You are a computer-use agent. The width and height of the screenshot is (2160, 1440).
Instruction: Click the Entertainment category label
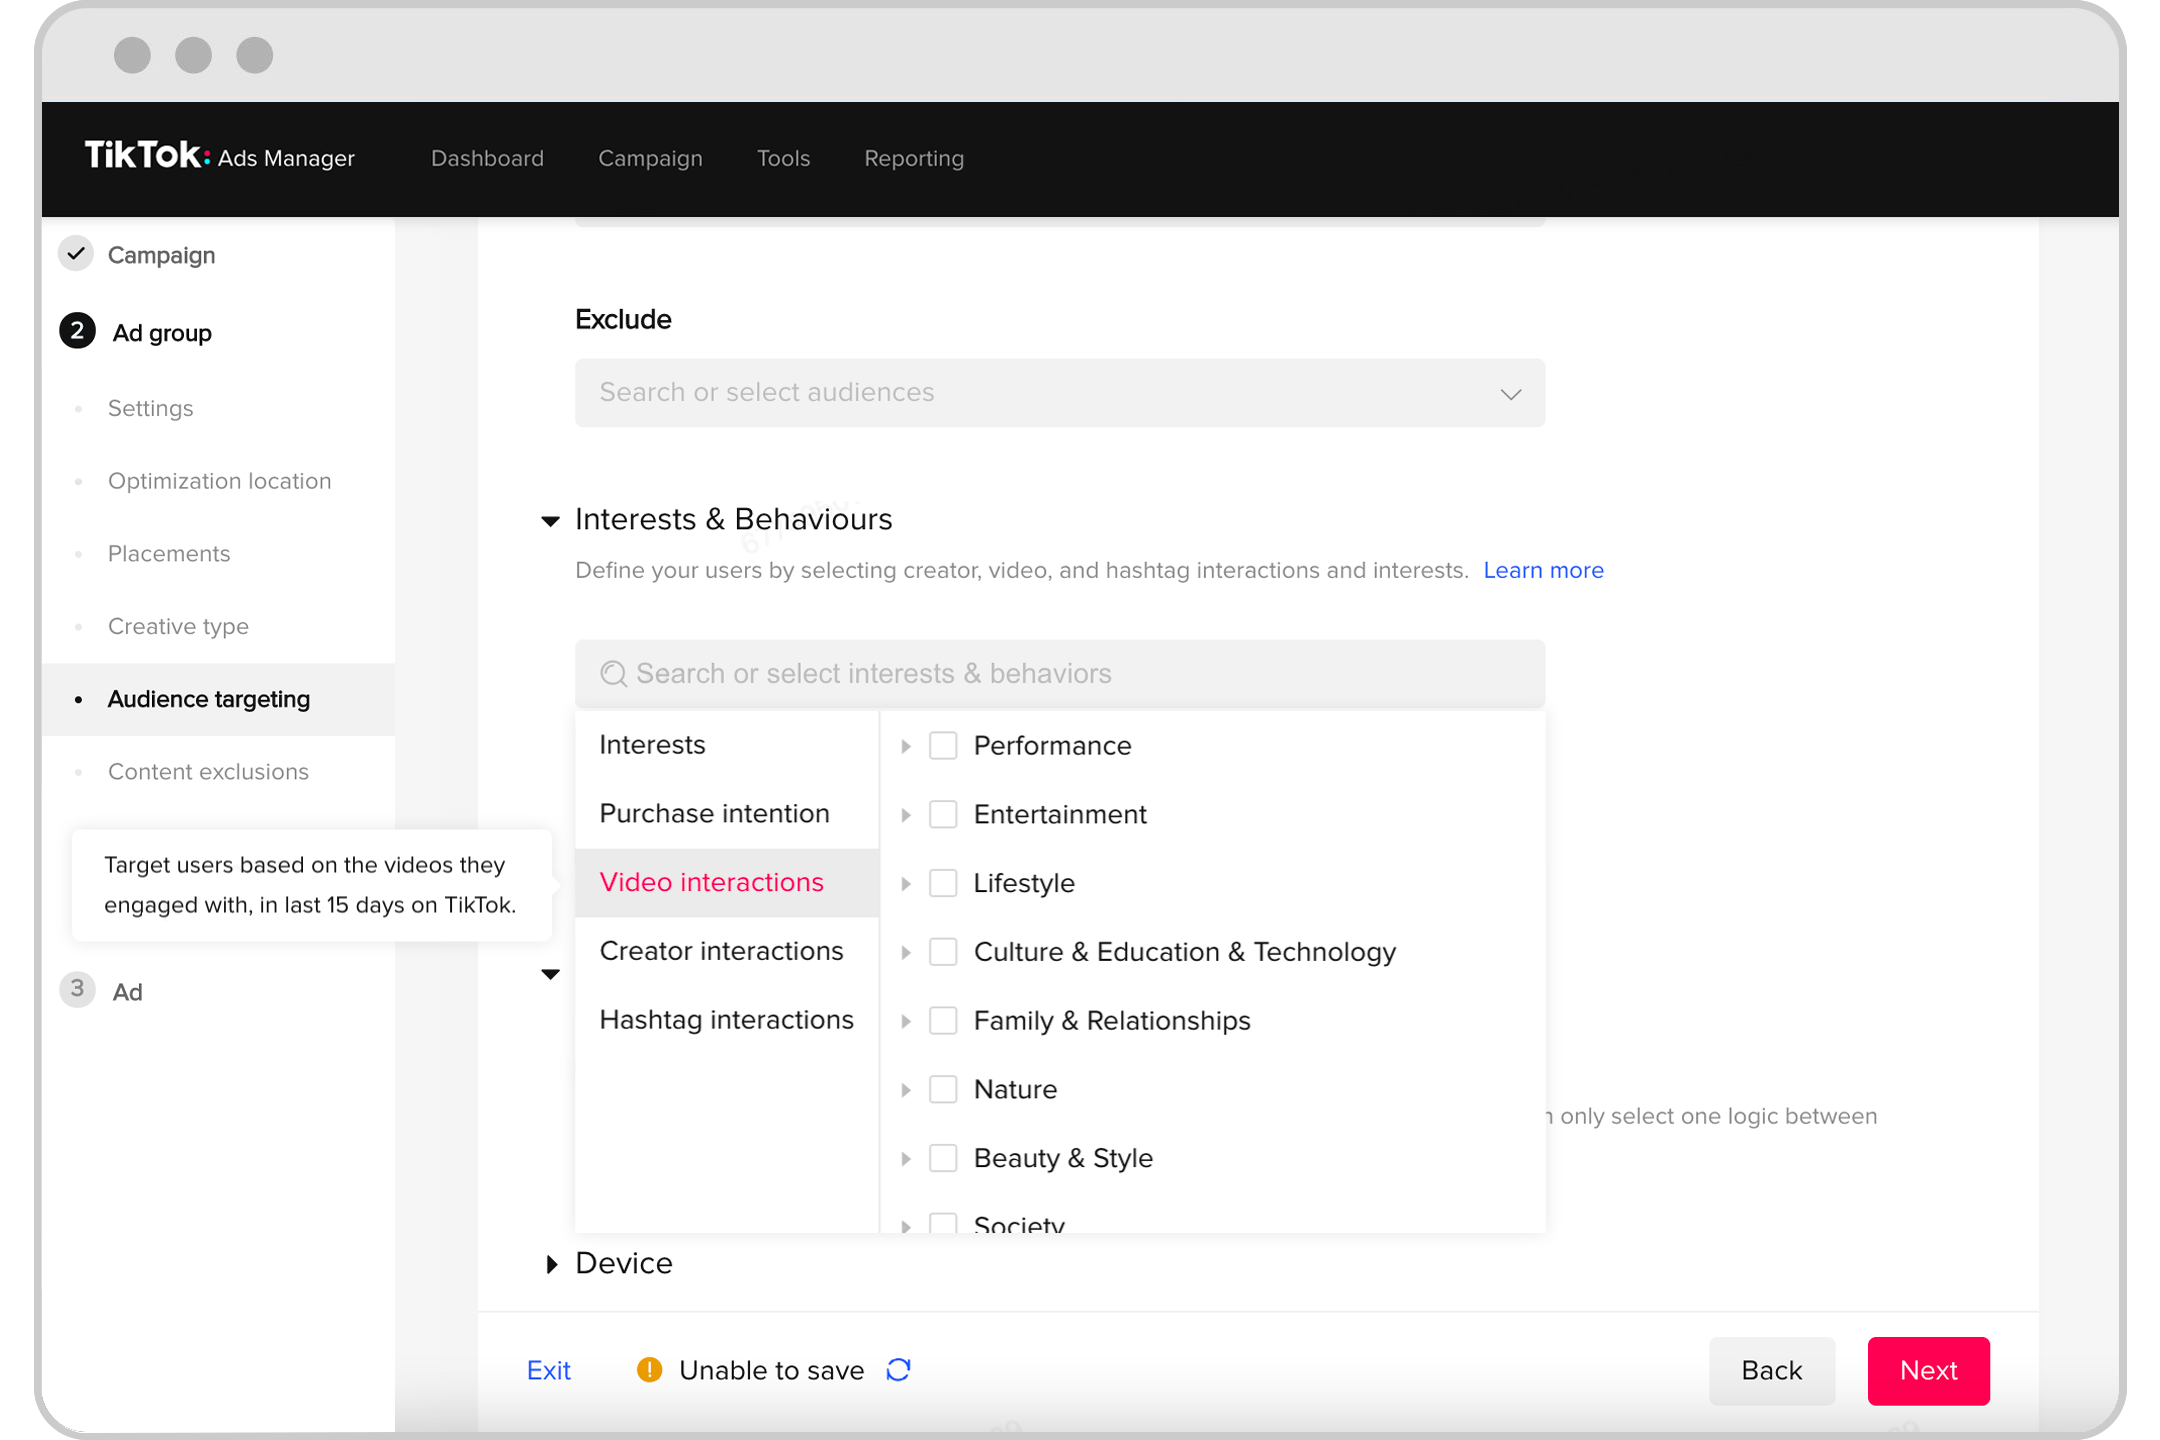click(x=1060, y=814)
